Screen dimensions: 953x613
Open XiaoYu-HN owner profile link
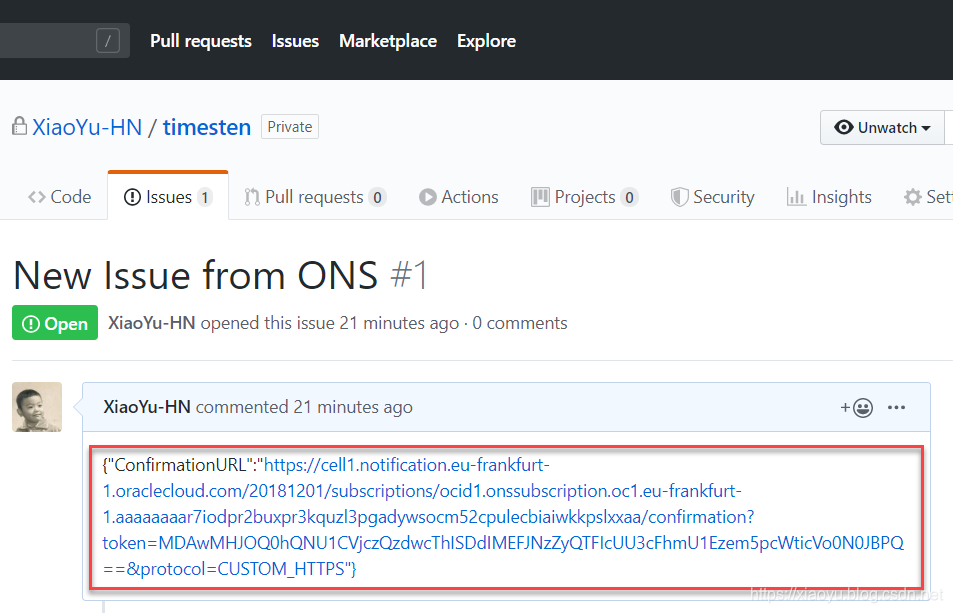point(87,127)
